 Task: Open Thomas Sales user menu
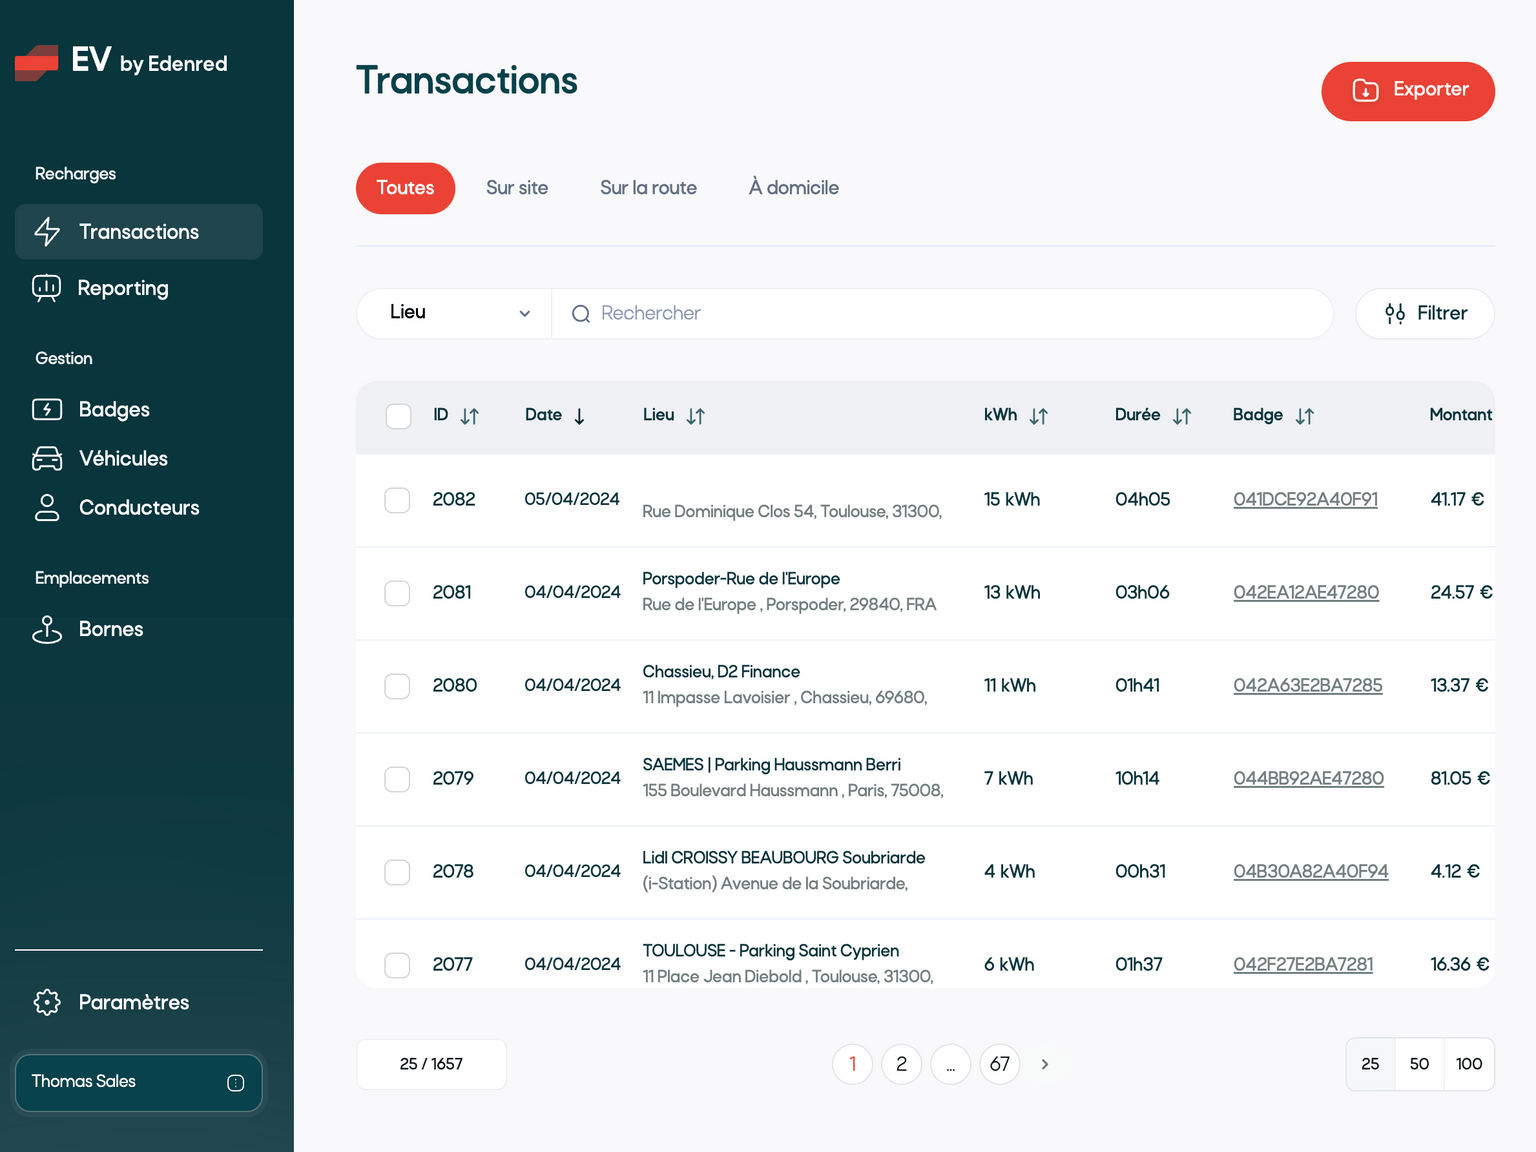139,1082
